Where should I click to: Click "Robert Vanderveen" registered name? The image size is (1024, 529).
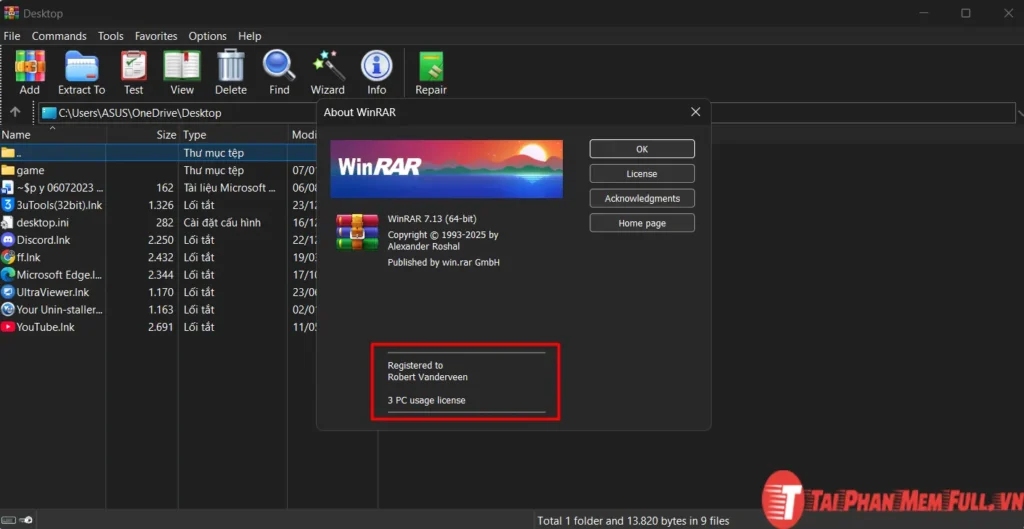[x=428, y=377]
